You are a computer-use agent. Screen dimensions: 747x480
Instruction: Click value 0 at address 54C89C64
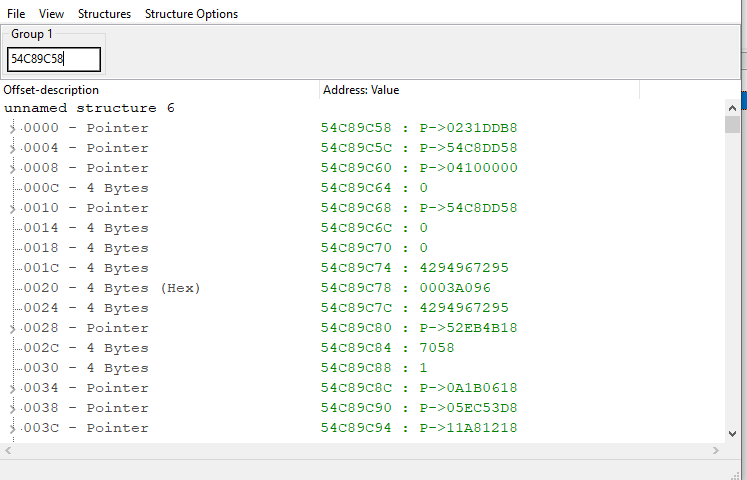pyautogui.click(x=424, y=188)
